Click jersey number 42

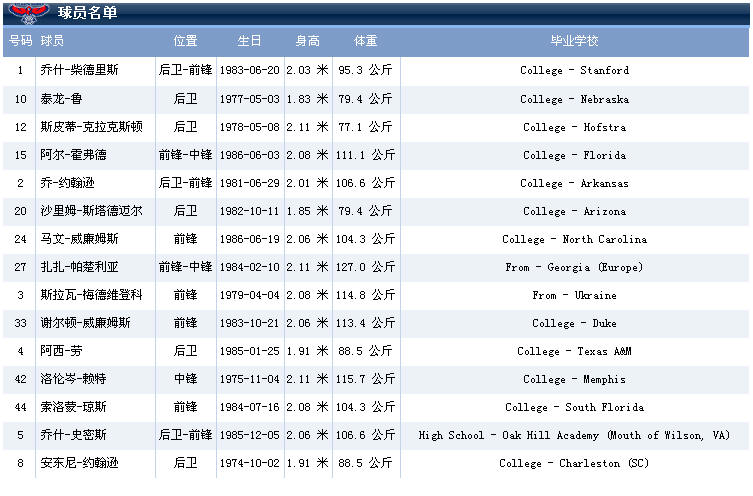tap(20, 379)
